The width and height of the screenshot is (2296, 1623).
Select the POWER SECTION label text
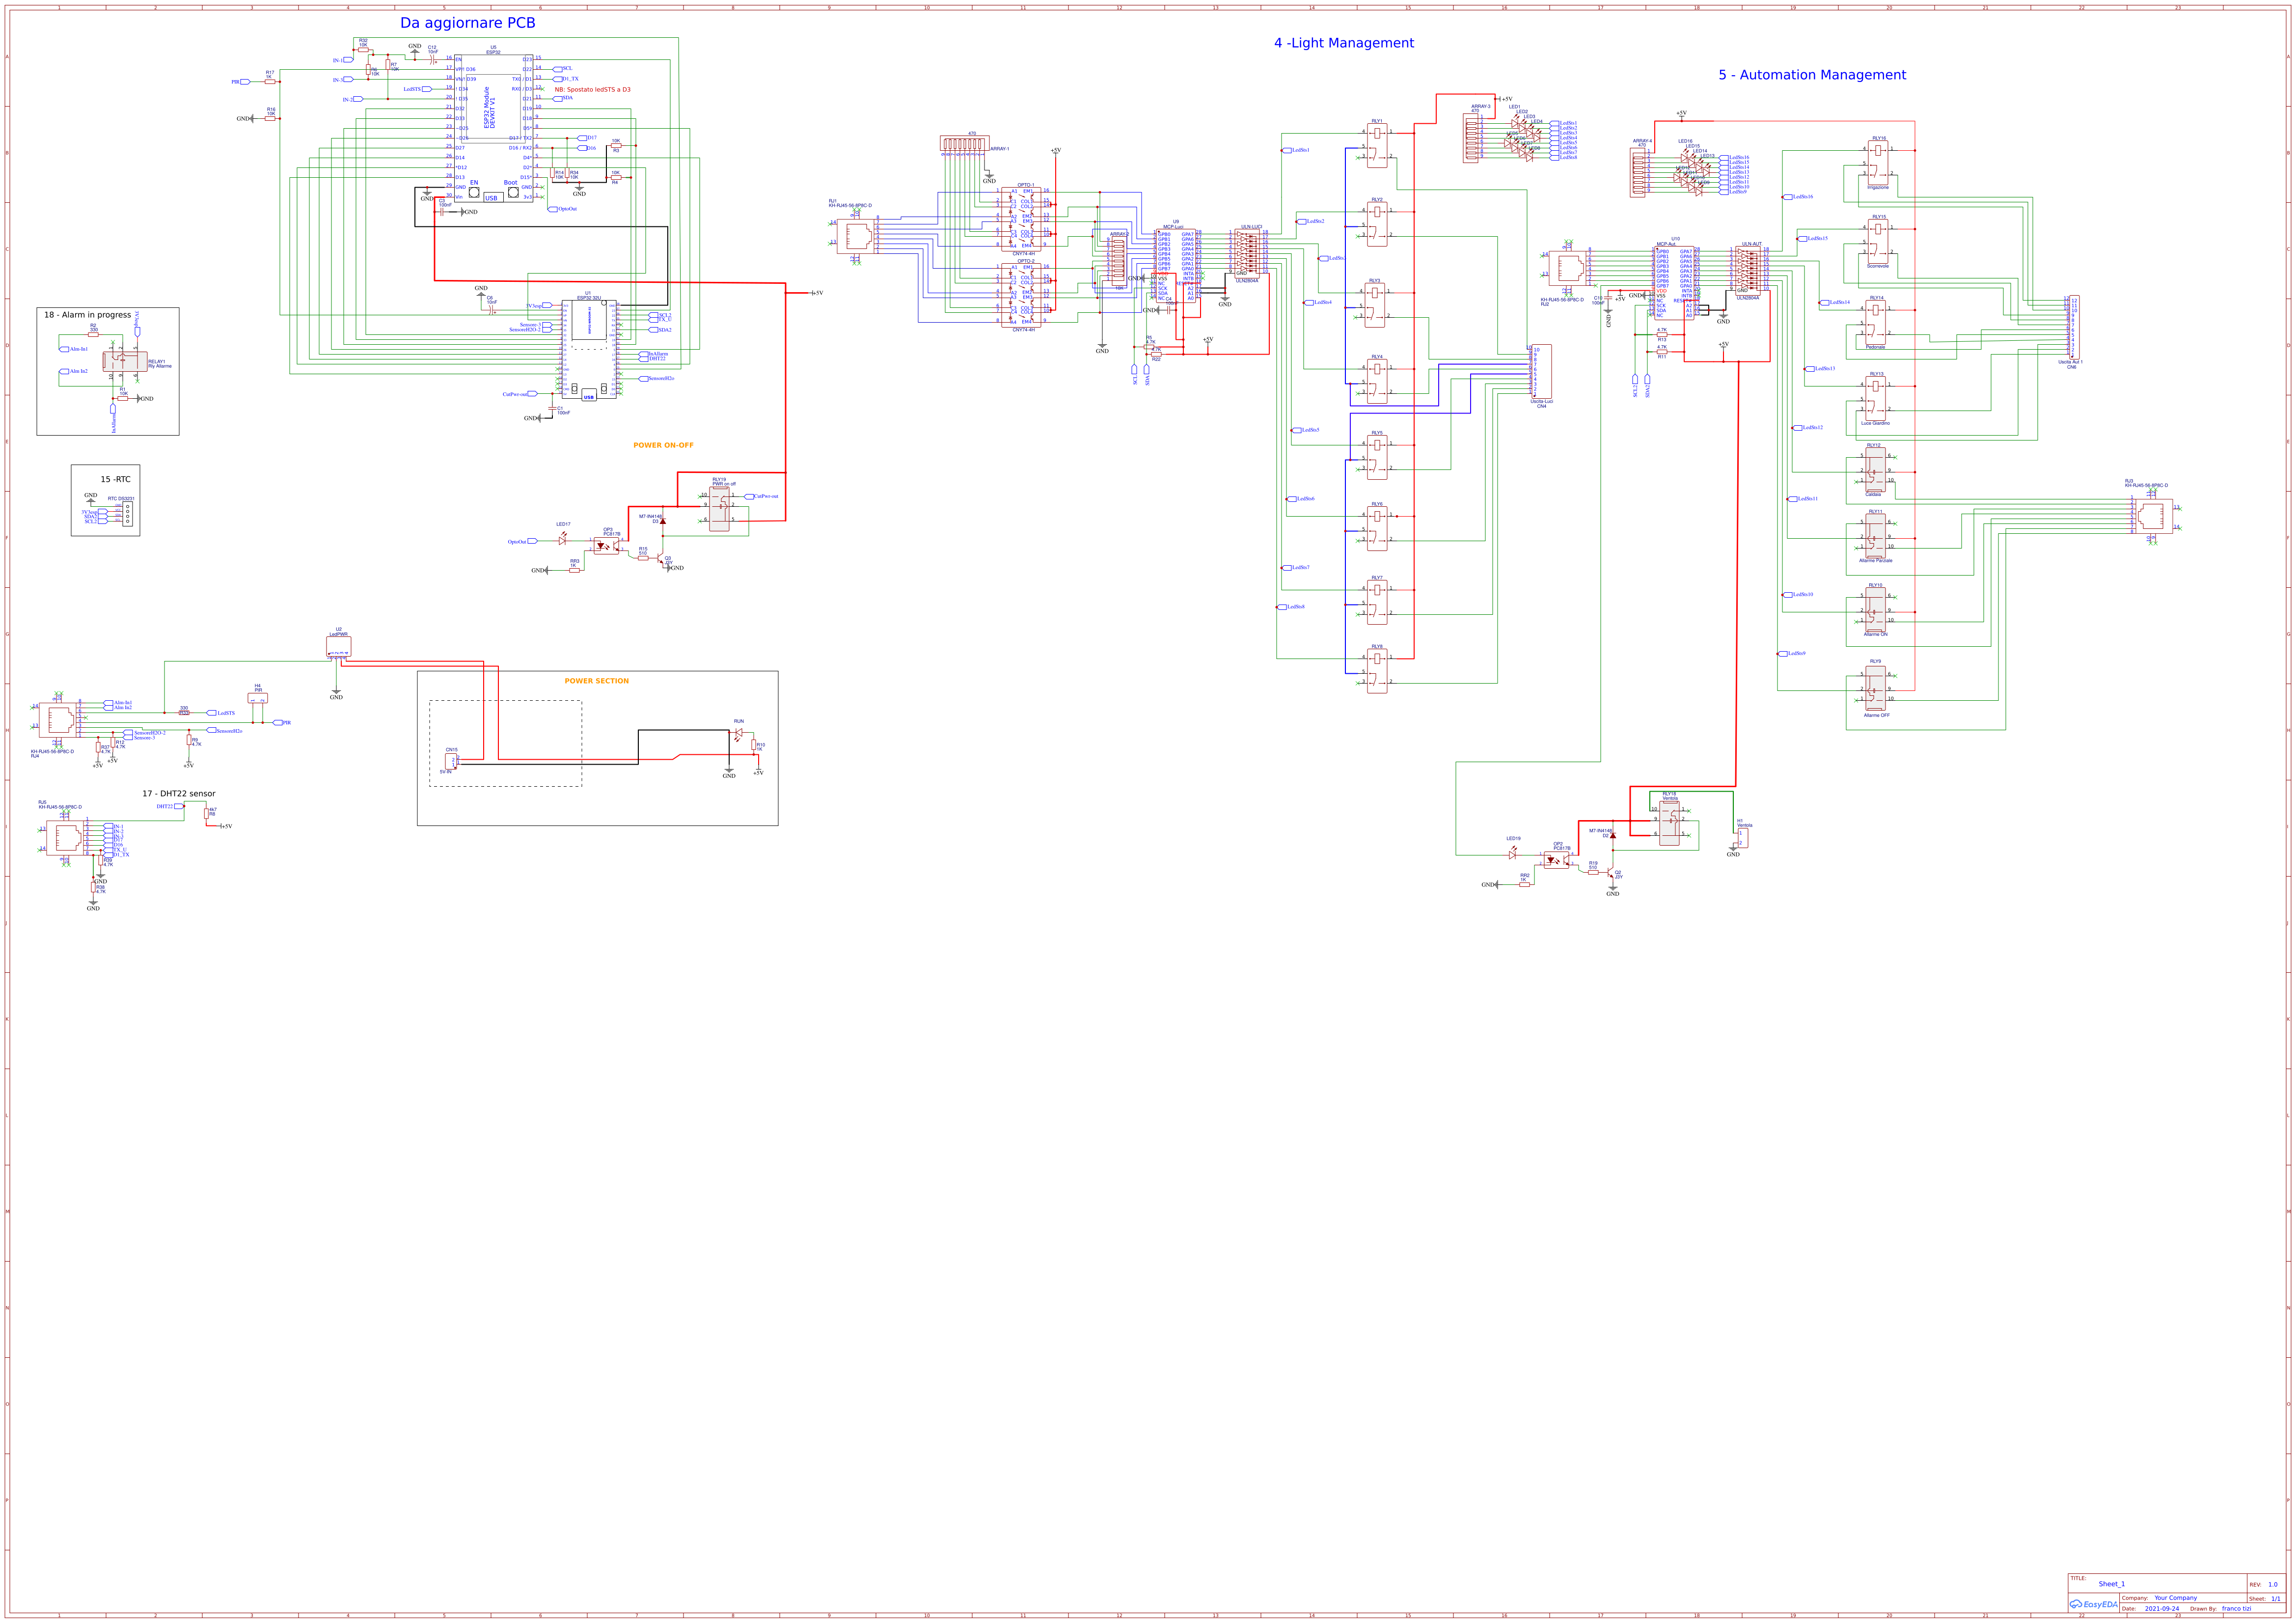pos(597,680)
